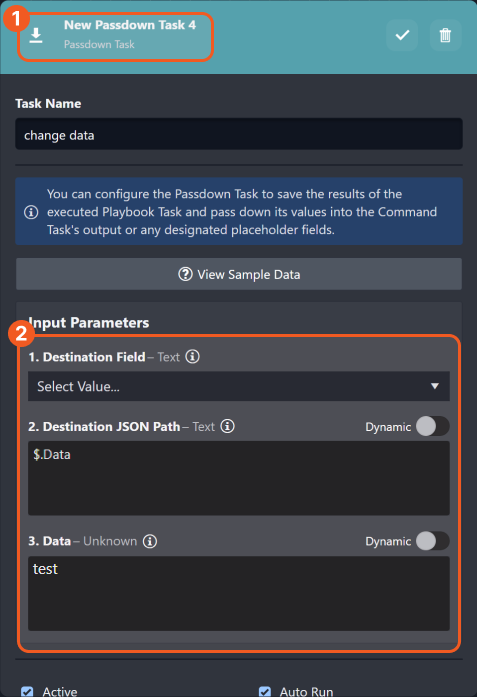Click the New Passdown Task 4 title

(x=130, y=25)
